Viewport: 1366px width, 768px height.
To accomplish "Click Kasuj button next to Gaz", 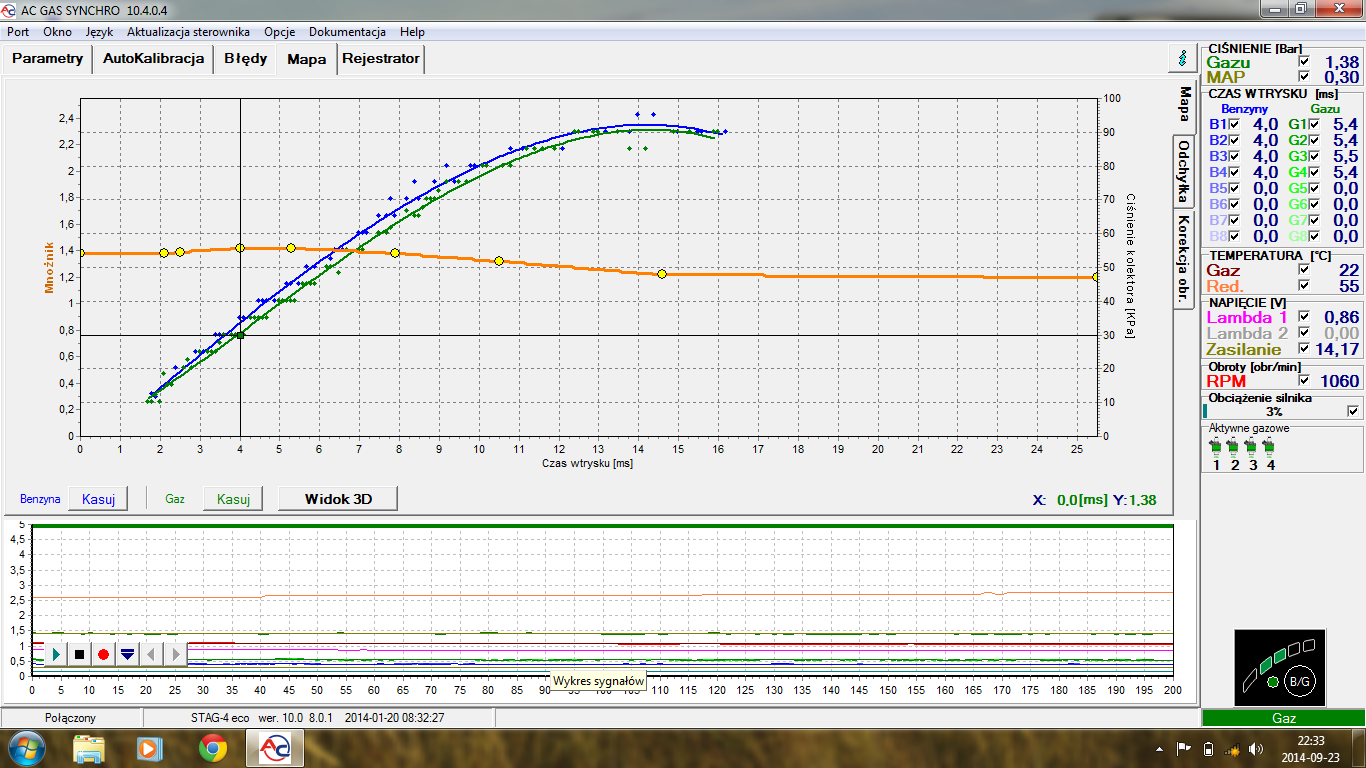I will 233,498.
